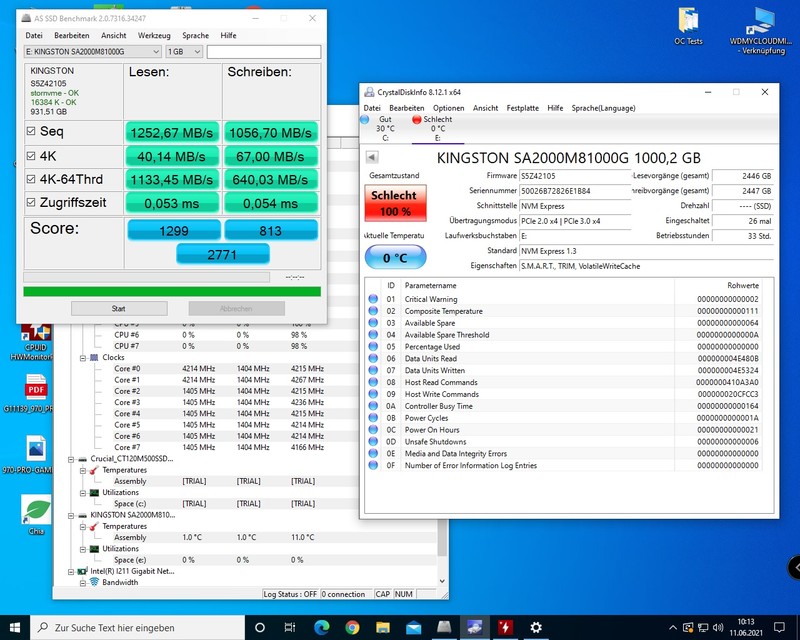
Task: Click the empty text field beside 1 GB
Action: pos(264,52)
